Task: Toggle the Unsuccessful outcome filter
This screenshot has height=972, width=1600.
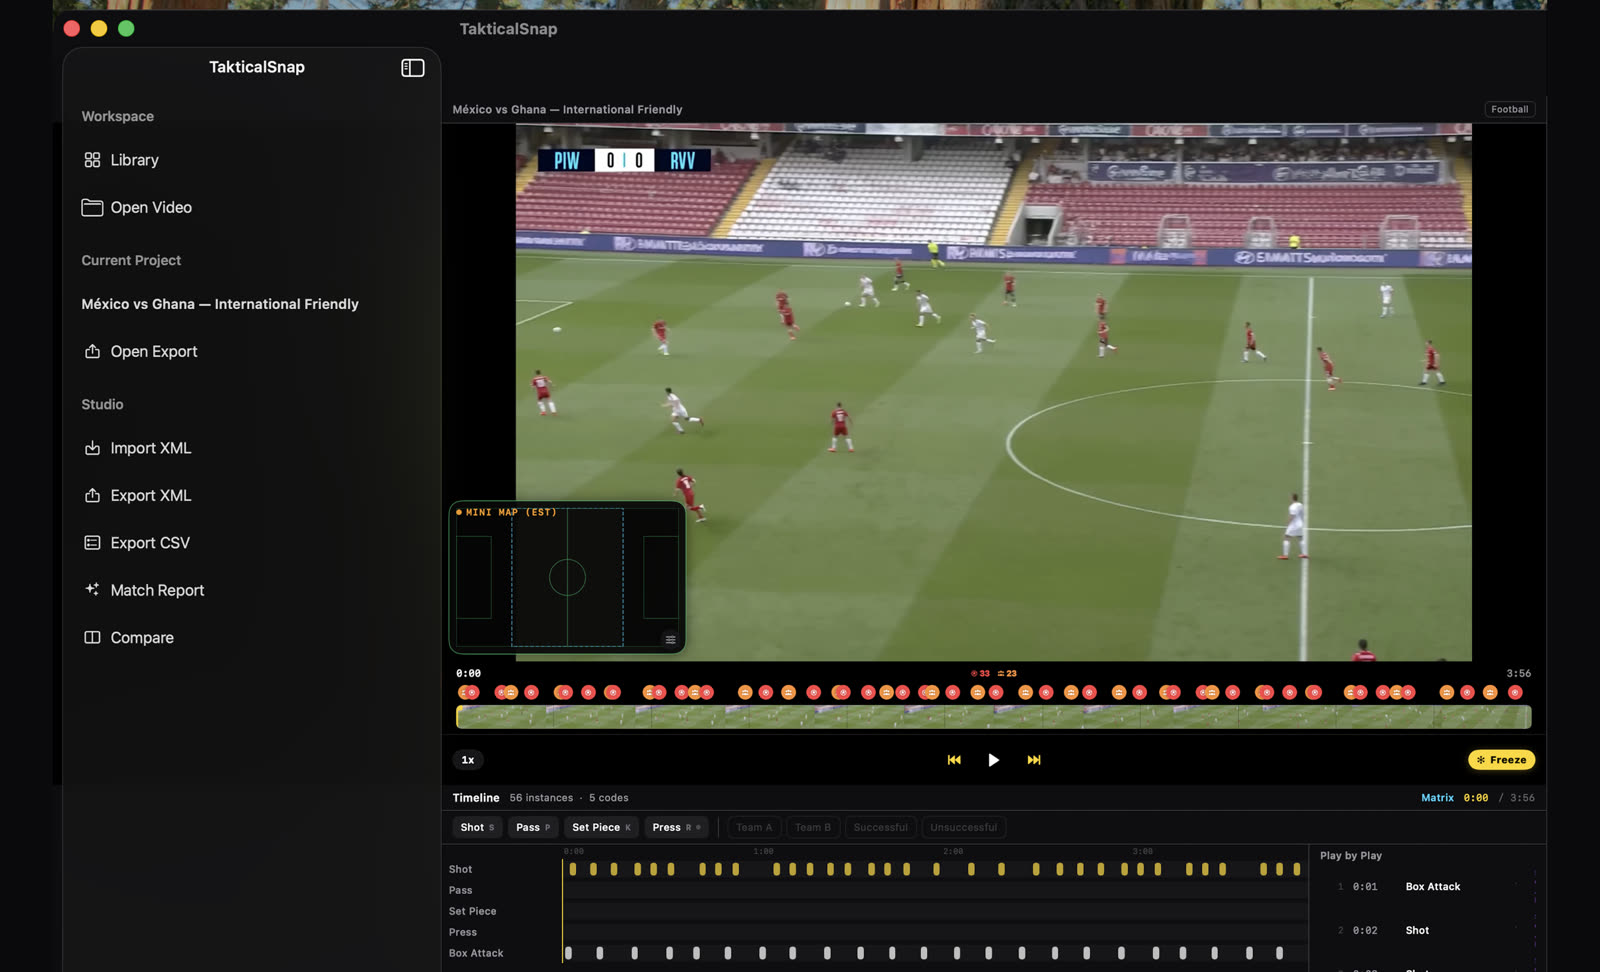Action: 963,827
